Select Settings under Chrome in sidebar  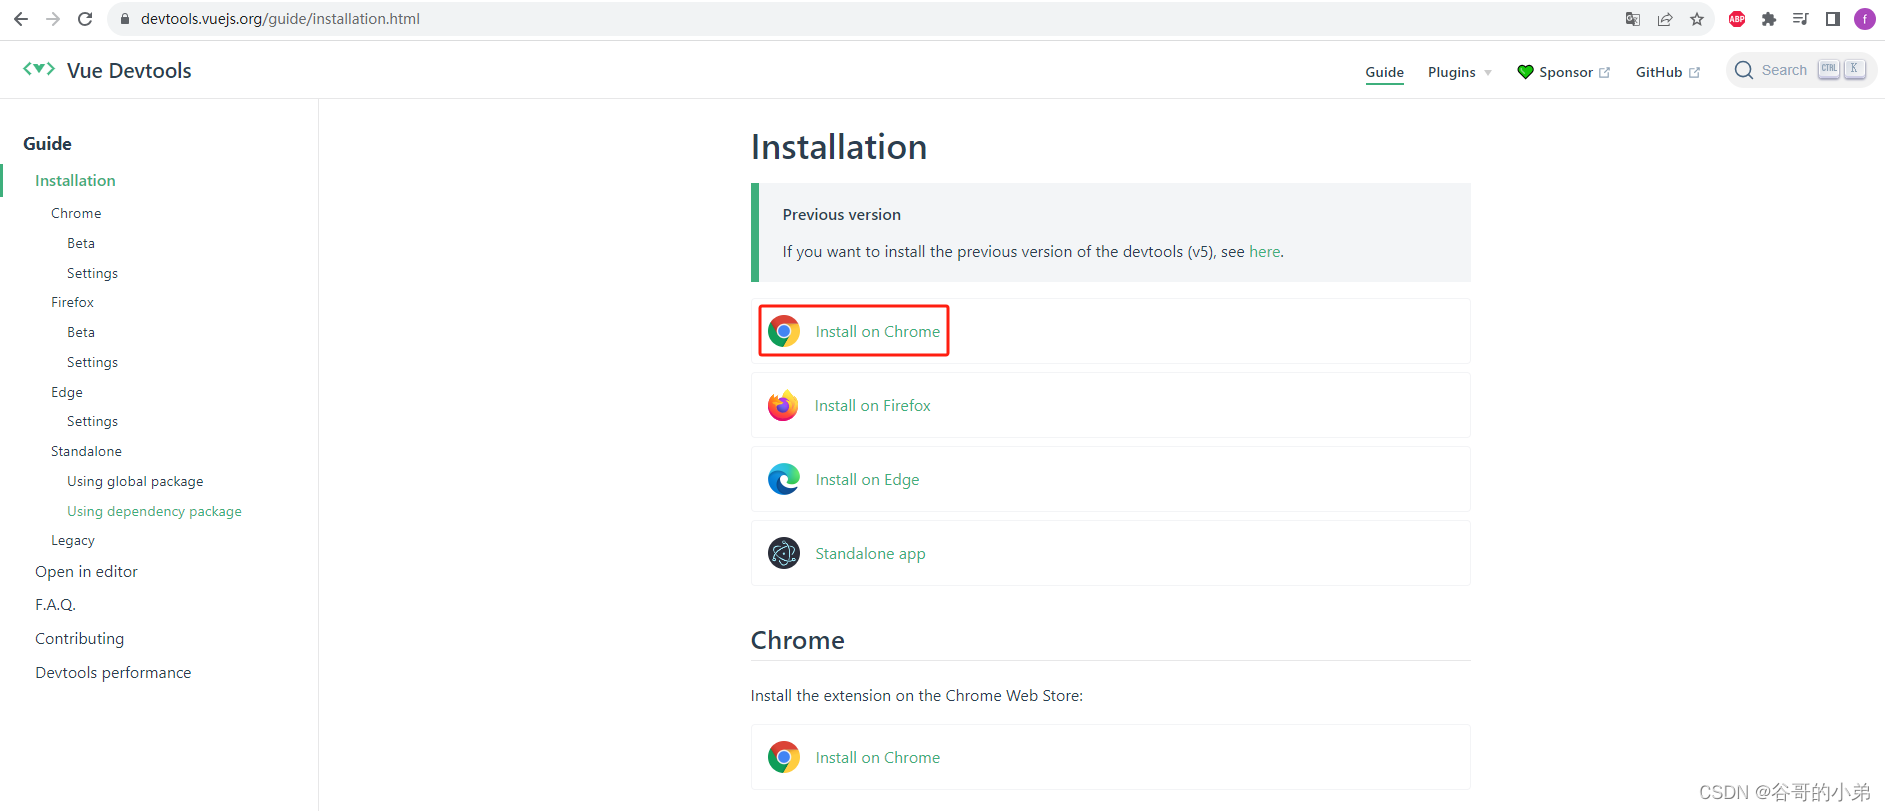92,273
